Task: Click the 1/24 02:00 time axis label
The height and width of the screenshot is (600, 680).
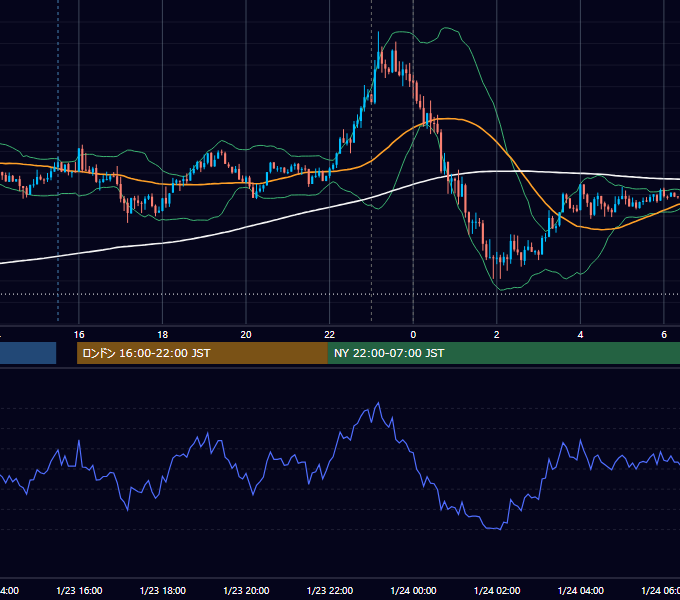Action: pos(497,590)
